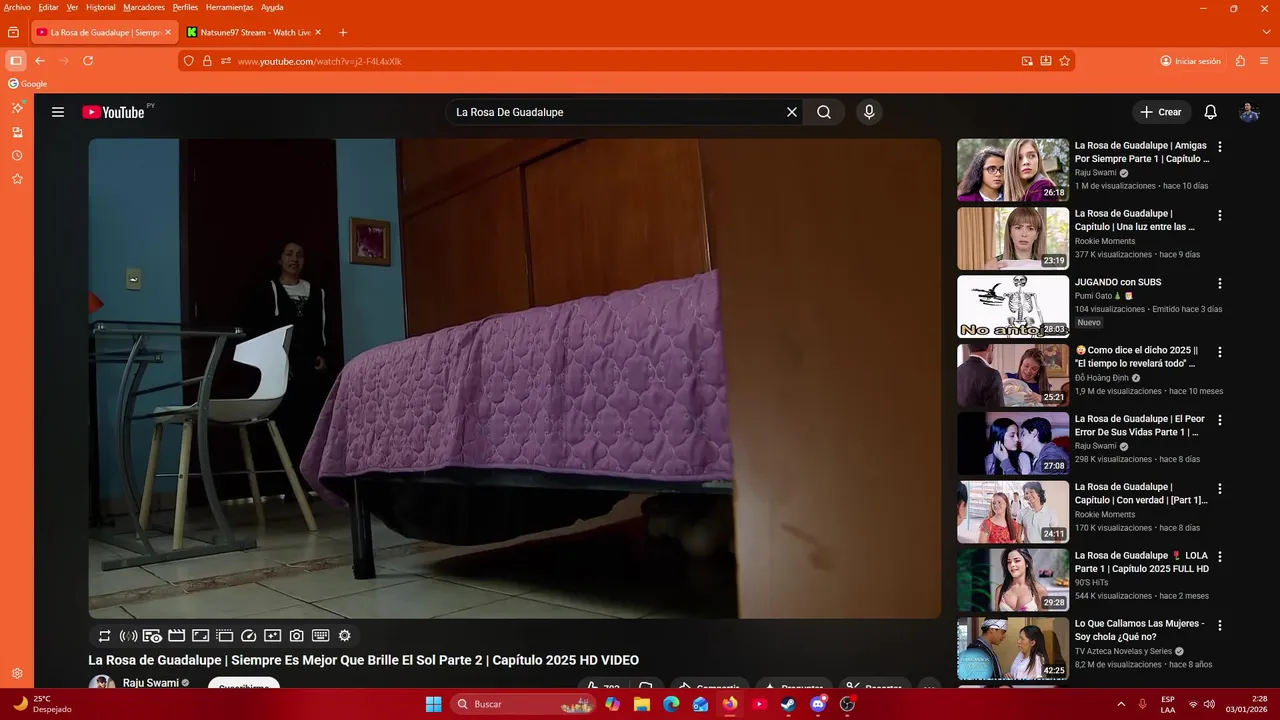The width and height of the screenshot is (1280, 720).
Task: Go back to the previous page
Action: click(40, 61)
